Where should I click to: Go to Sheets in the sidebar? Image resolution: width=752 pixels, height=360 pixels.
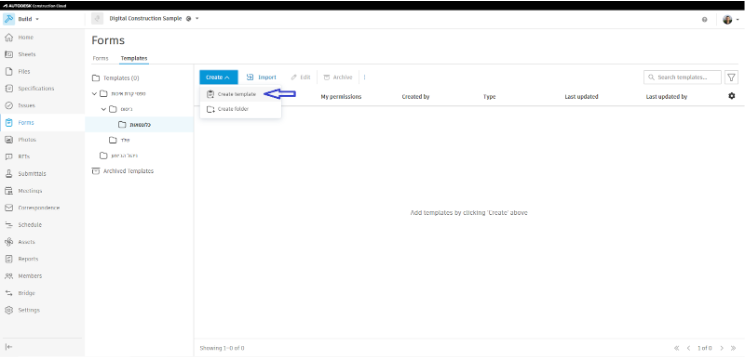pos(27,54)
